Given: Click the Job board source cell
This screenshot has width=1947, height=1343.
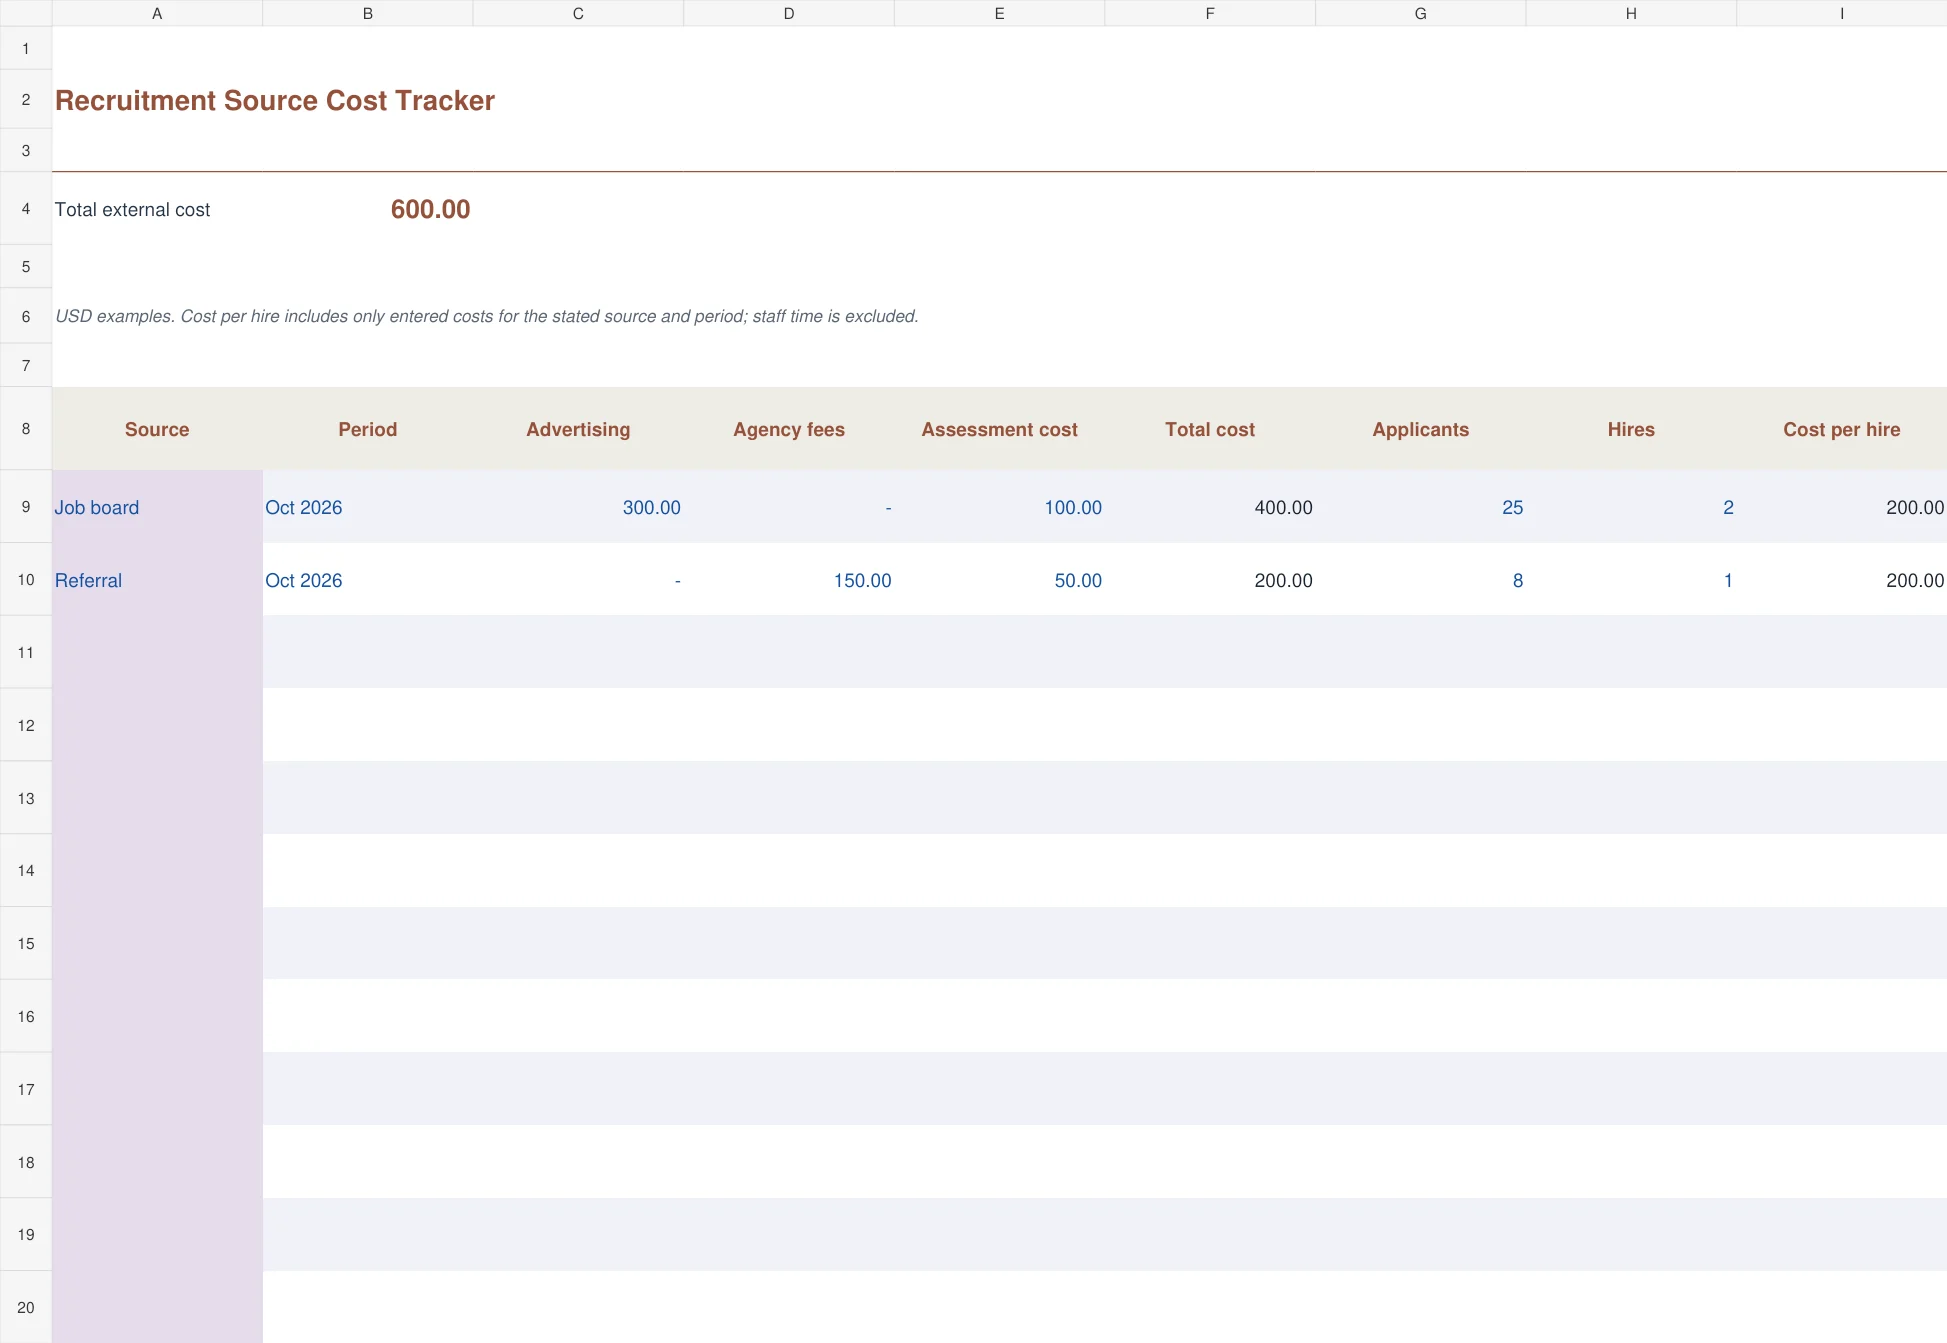Looking at the screenshot, I should [157, 507].
